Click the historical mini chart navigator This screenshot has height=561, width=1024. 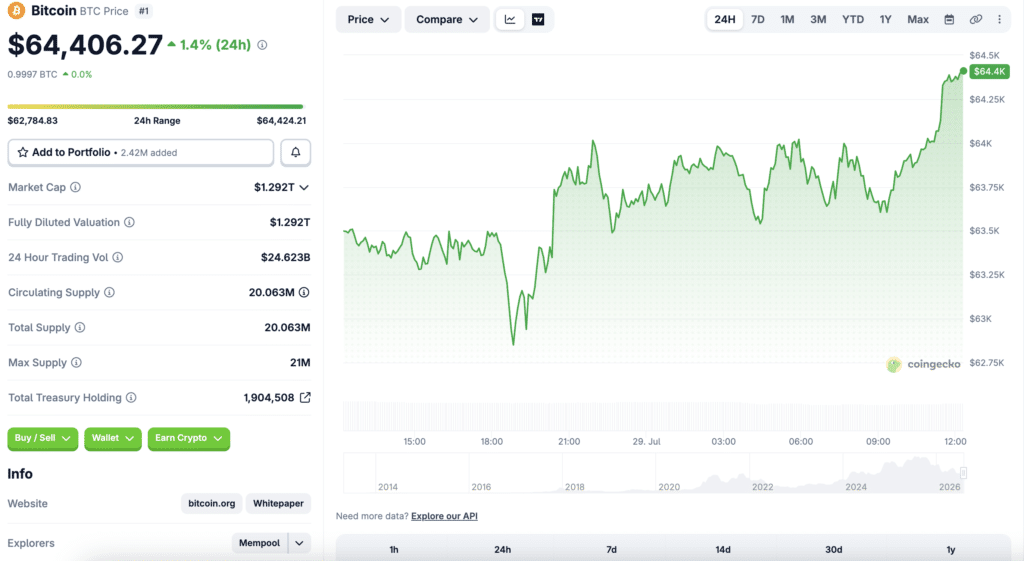(654, 473)
